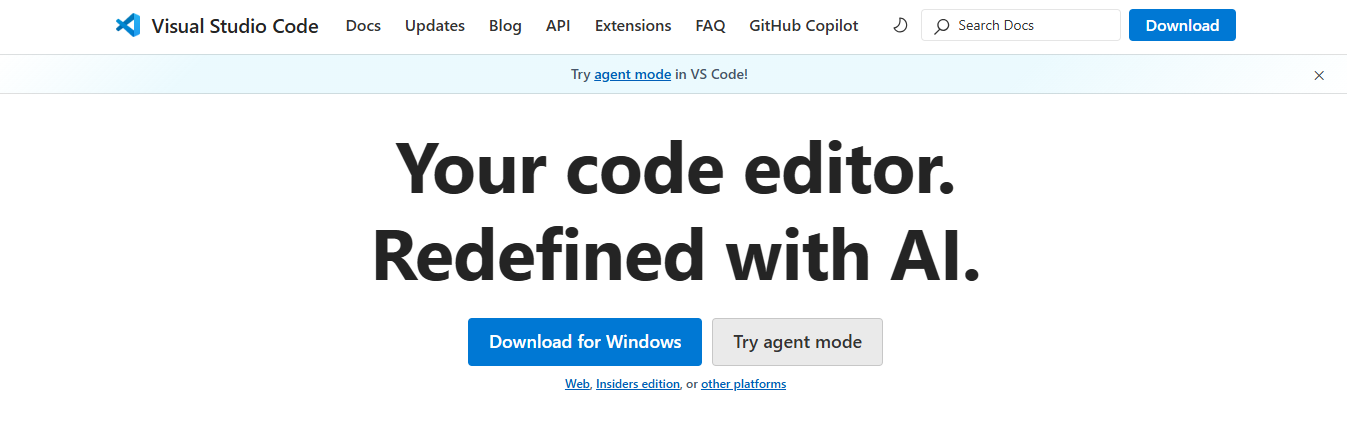Click the Try agent mode button

click(797, 342)
